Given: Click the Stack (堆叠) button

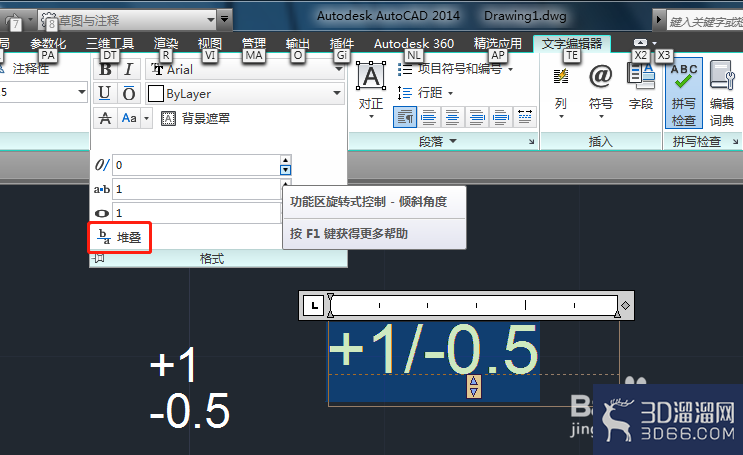Looking at the screenshot, I should [x=119, y=237].
